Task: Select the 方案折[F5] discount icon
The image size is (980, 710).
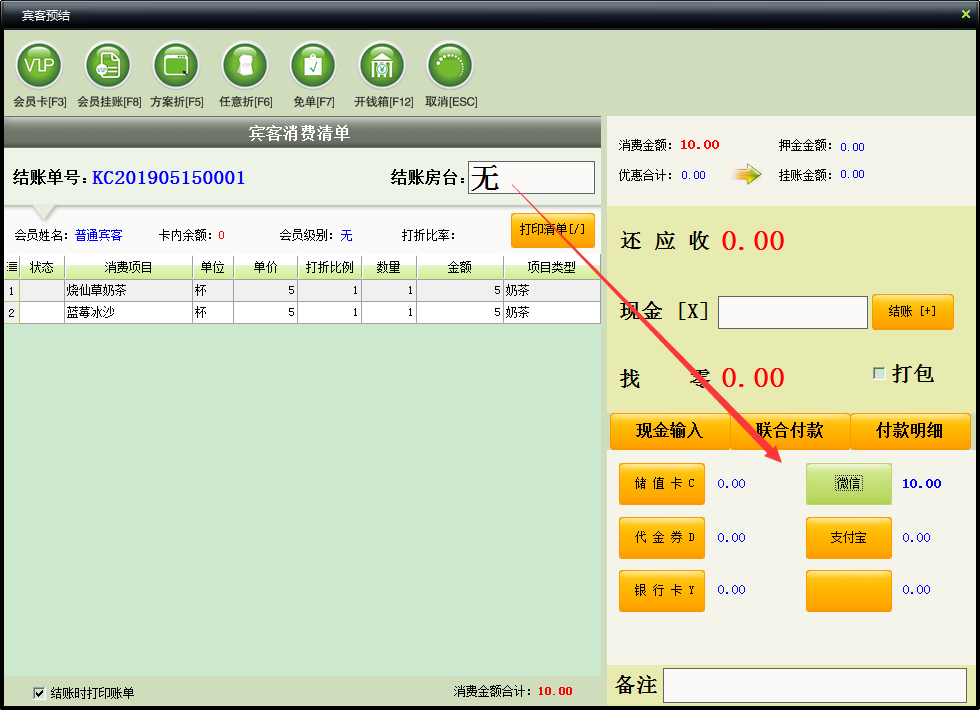Action: point(176,66)
